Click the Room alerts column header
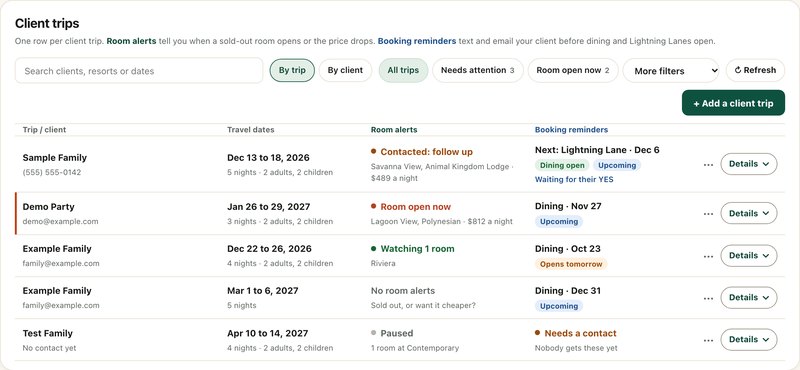Viewport: 800px width, 370px height. tap(394, 130)
